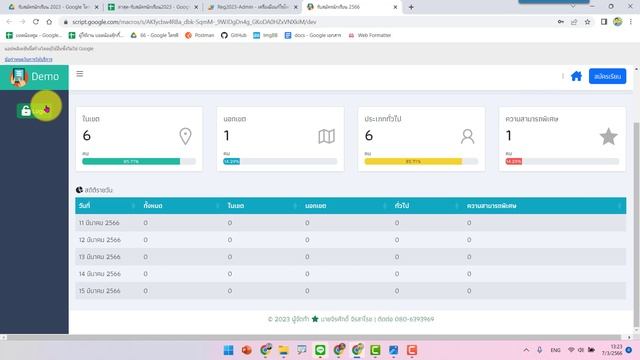Viewport: 640px width, 360px height.
Task: Reload the current page
Action: pyautogui.click(x=36, y=22)
